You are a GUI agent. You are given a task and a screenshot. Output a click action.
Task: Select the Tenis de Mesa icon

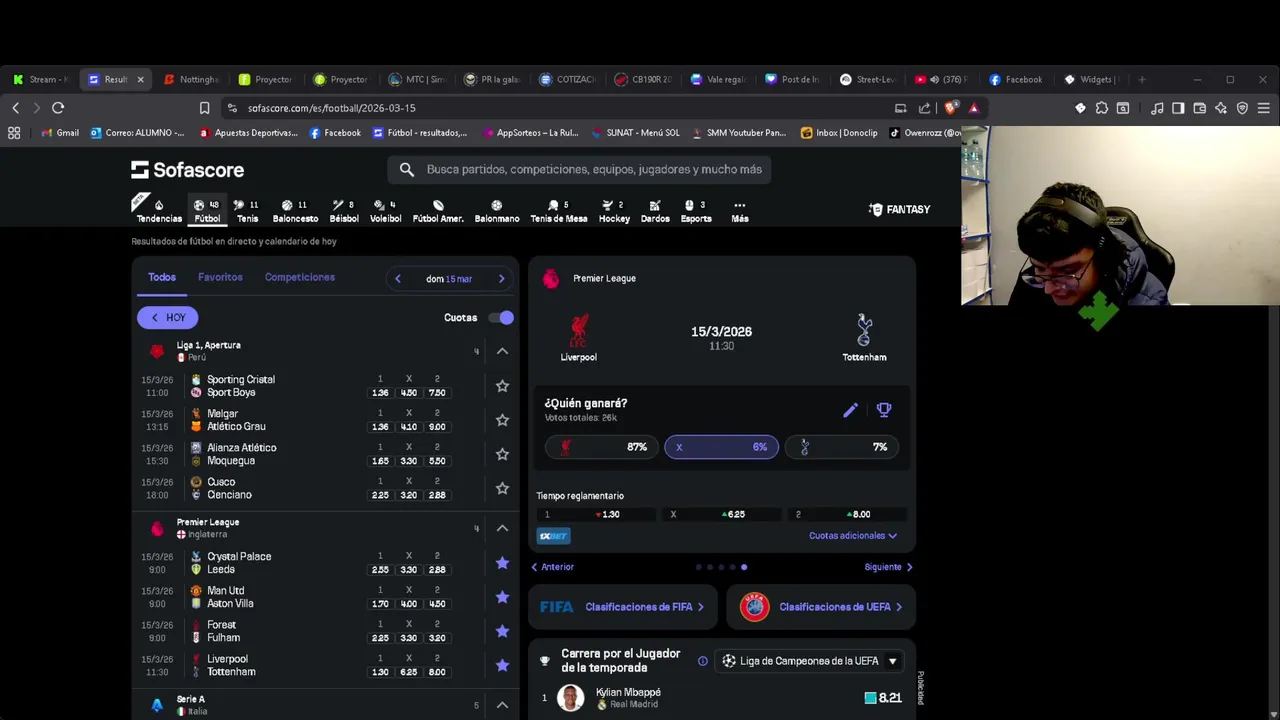pos(559,211)
